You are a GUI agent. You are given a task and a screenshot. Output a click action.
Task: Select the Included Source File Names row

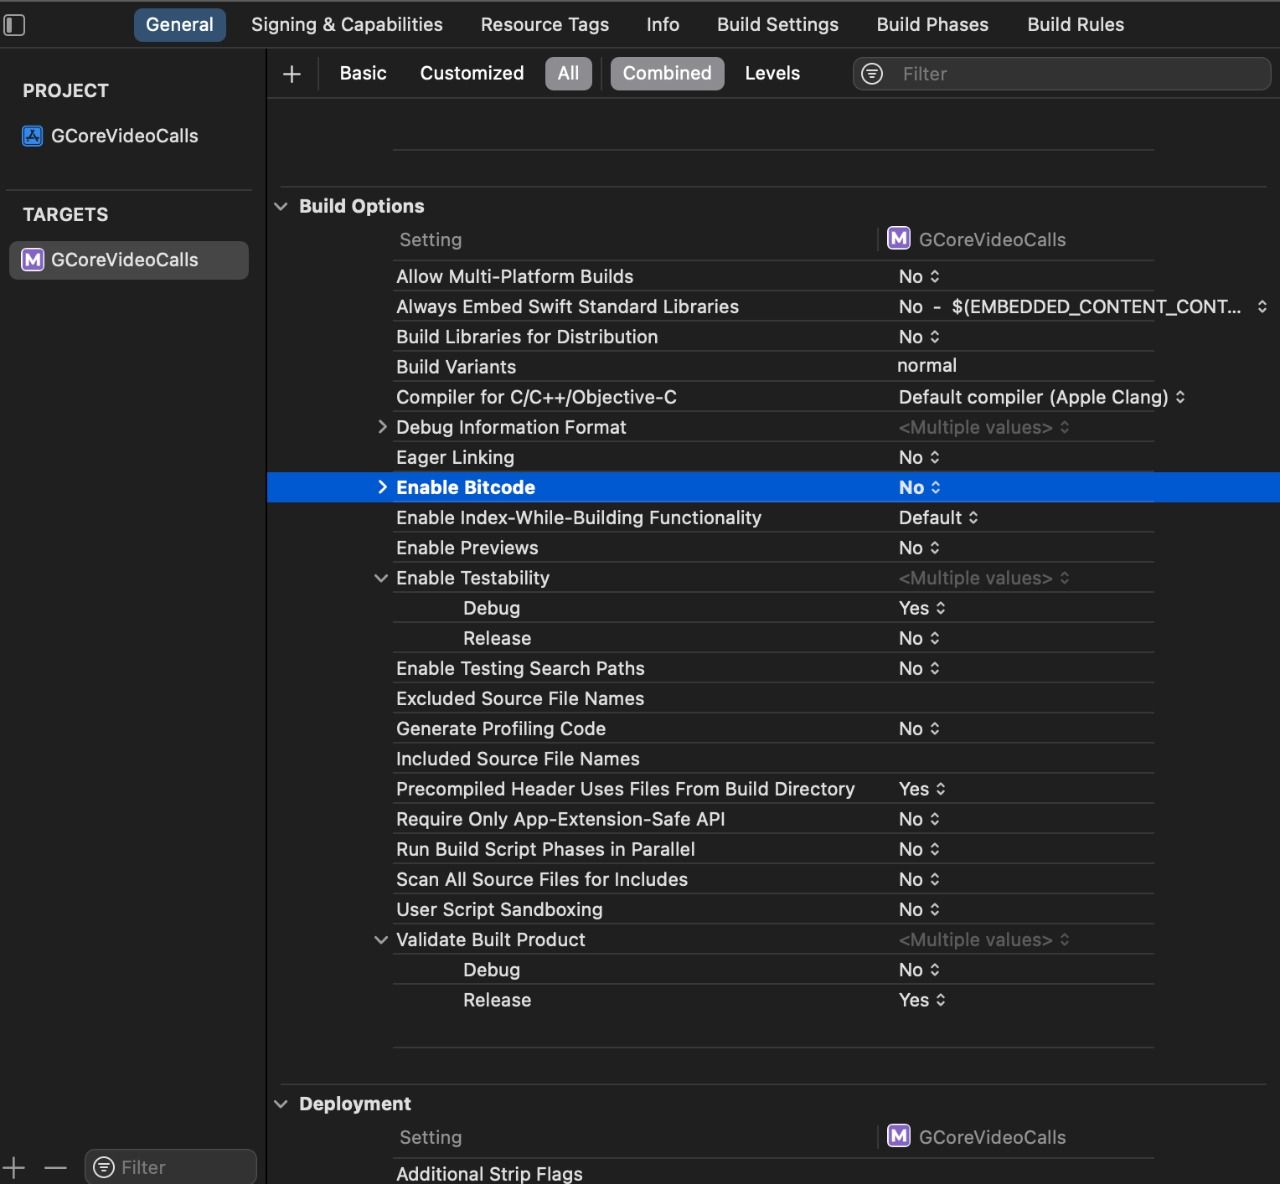[773, 759]
